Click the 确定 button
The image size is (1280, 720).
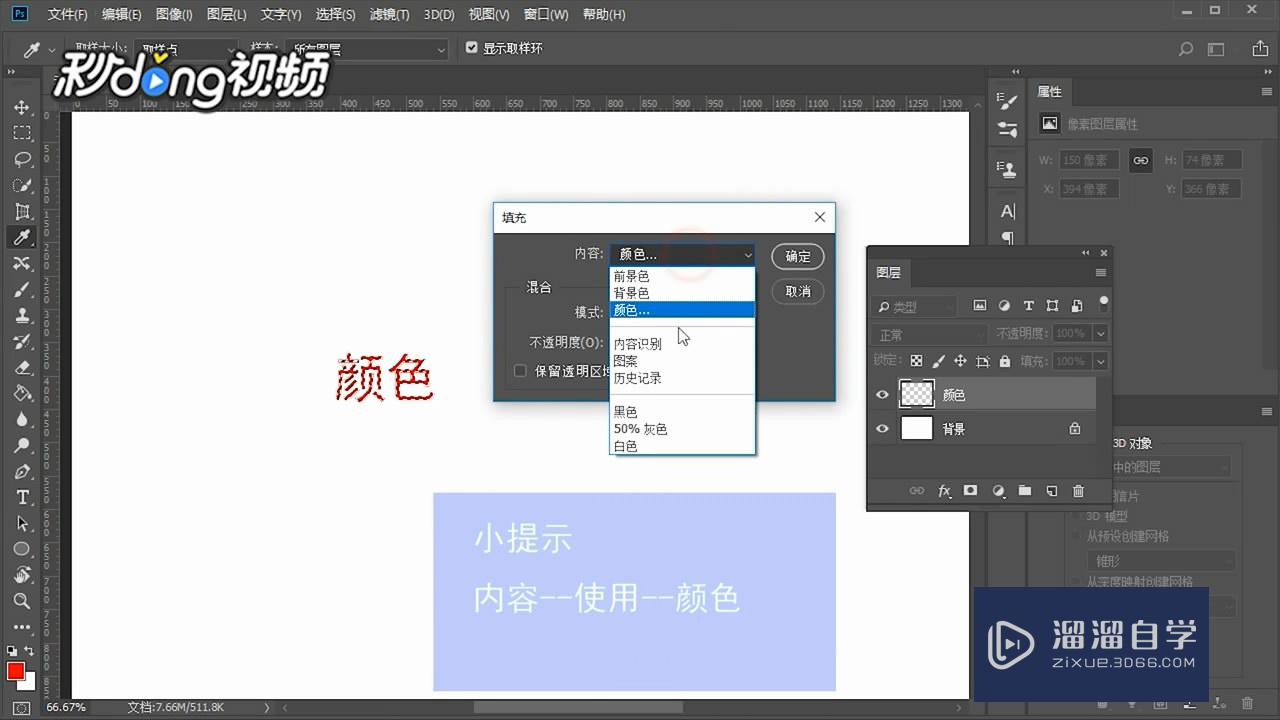coord(798,256)
